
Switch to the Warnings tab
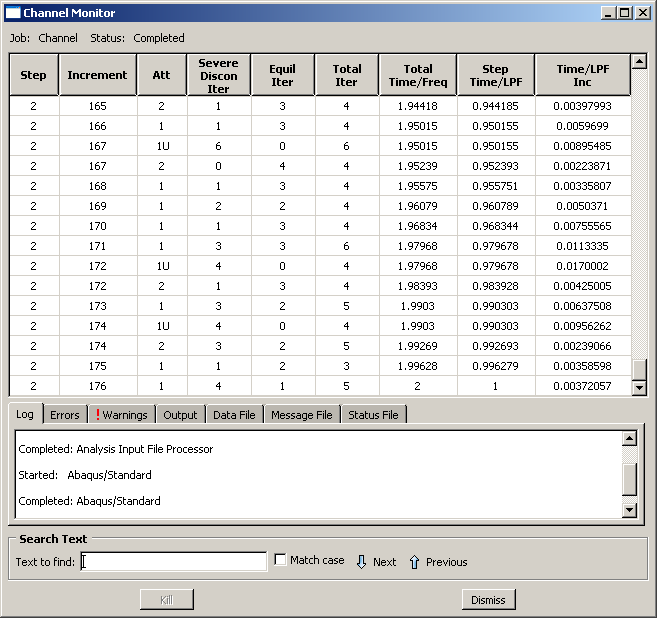click(120, 415)
